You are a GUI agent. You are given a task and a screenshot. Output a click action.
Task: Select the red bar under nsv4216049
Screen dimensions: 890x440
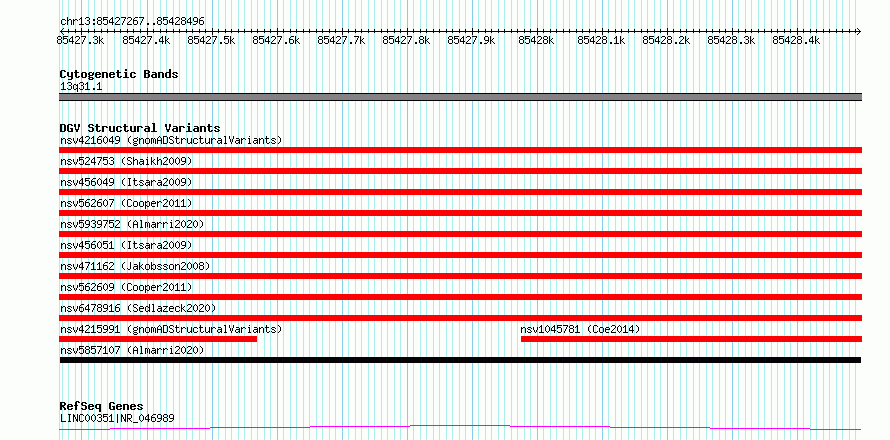pos(460,150)
